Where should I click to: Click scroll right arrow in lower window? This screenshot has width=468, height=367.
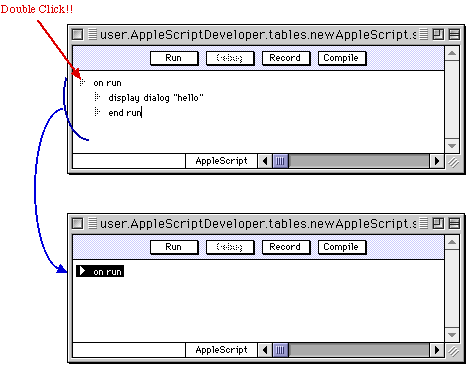tap(437, 350)
